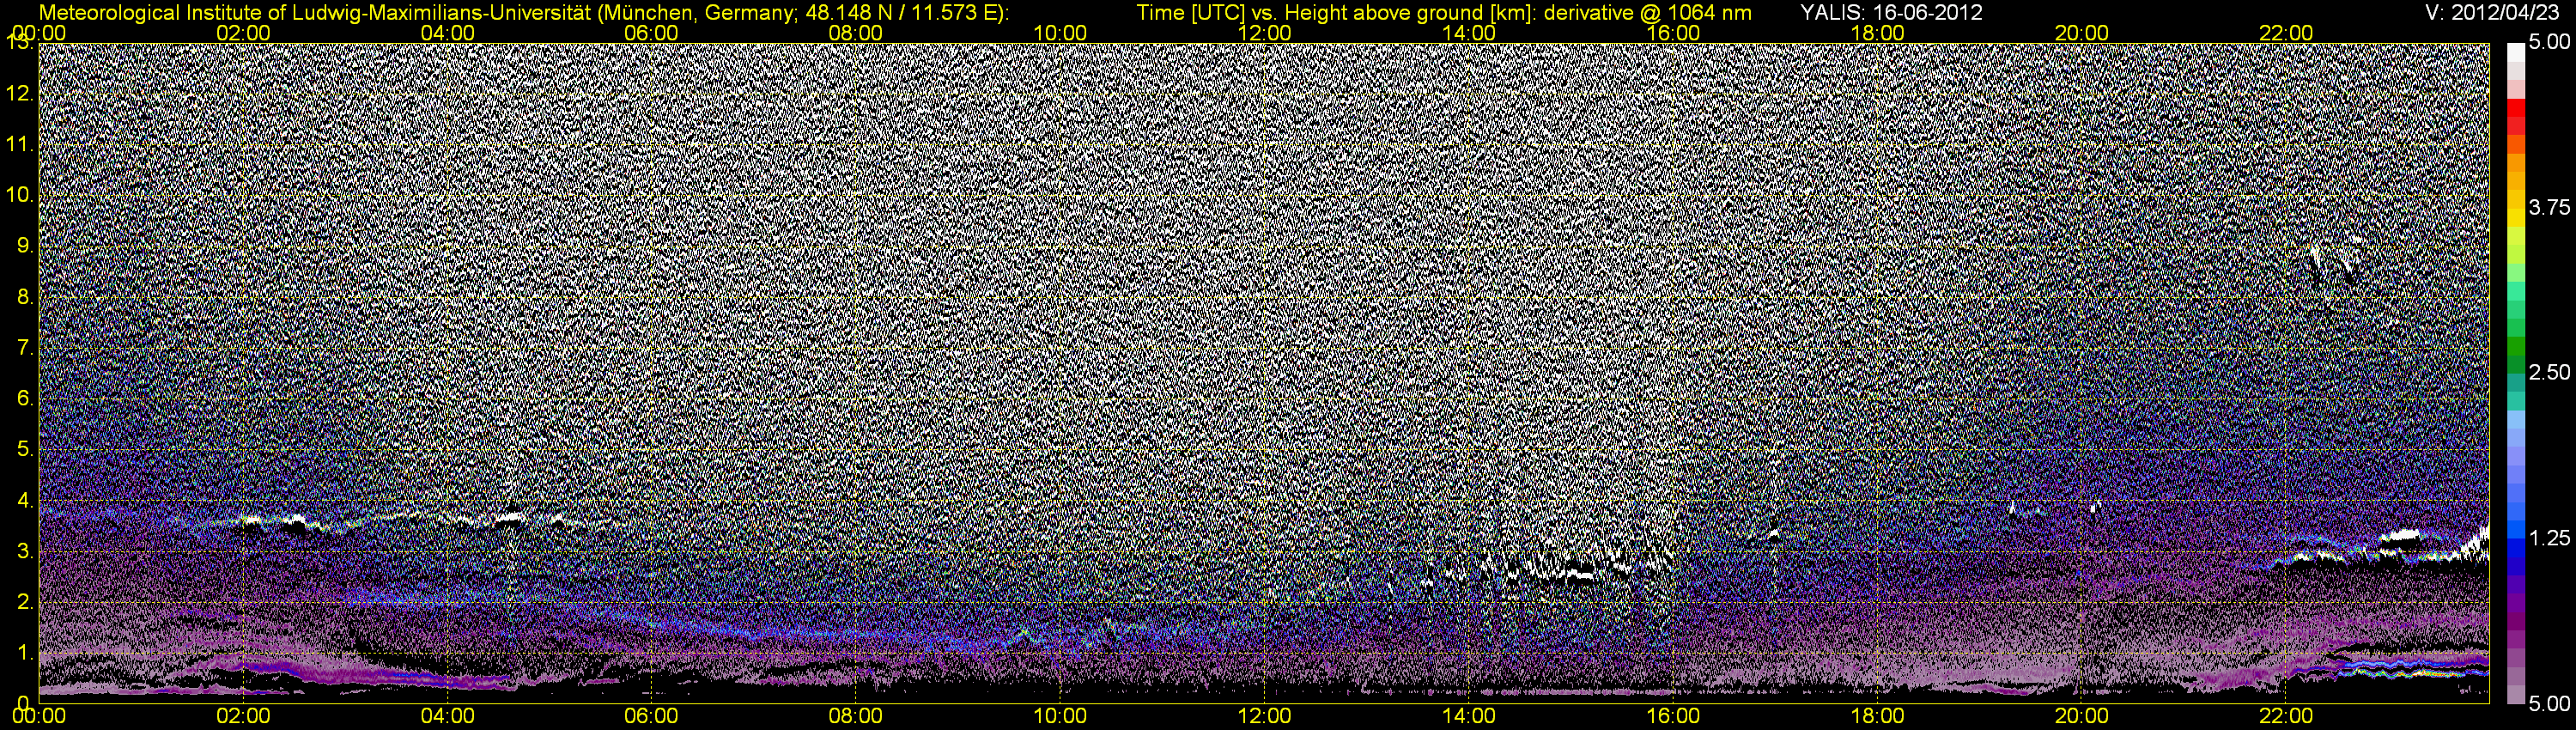Click the 20:00 label on bottom time axis

(2082, 717)
